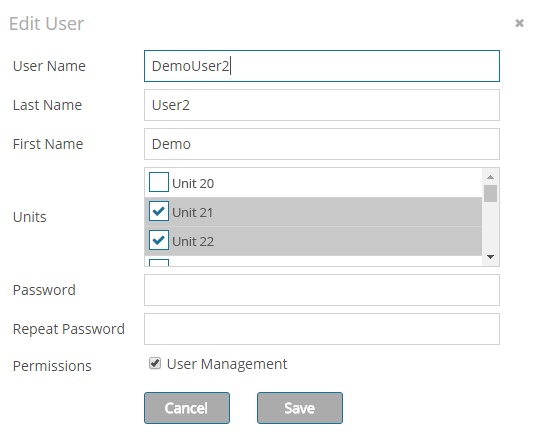Select the Unit 22 list row

313,241
